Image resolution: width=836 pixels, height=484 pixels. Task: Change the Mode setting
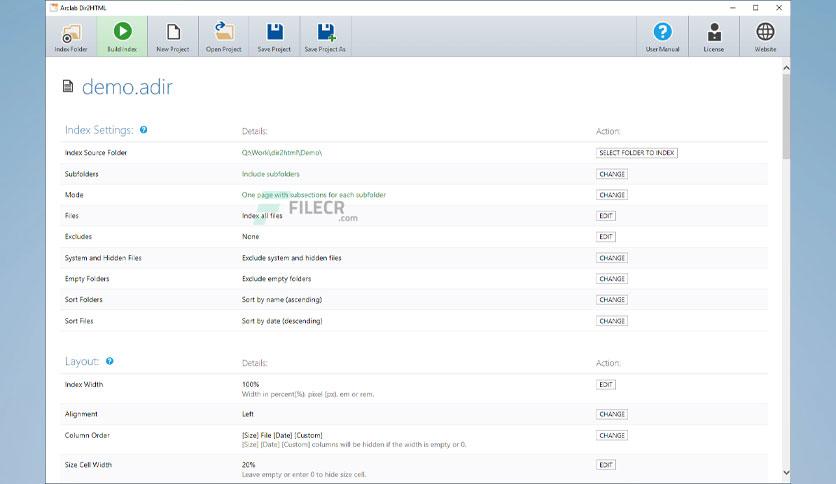612,195
